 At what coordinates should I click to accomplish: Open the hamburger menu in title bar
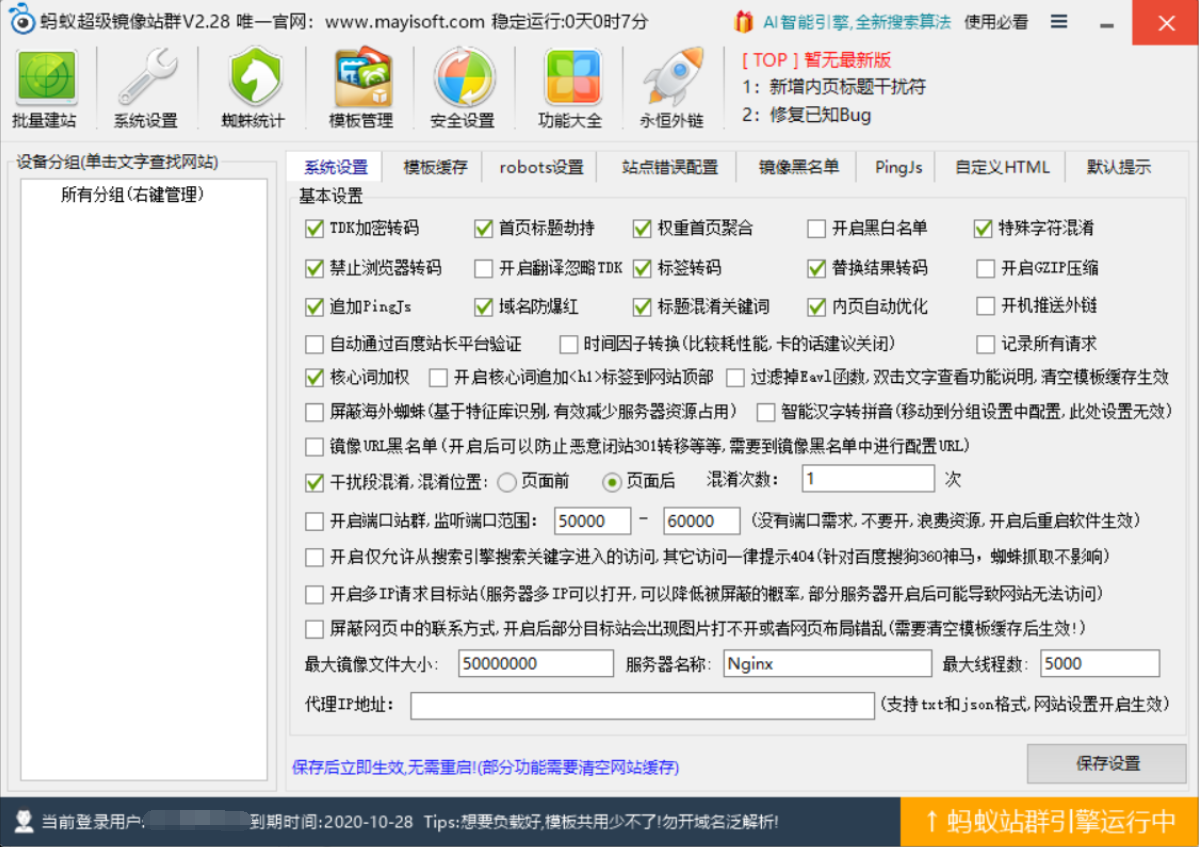click(x=1059, y=22)
